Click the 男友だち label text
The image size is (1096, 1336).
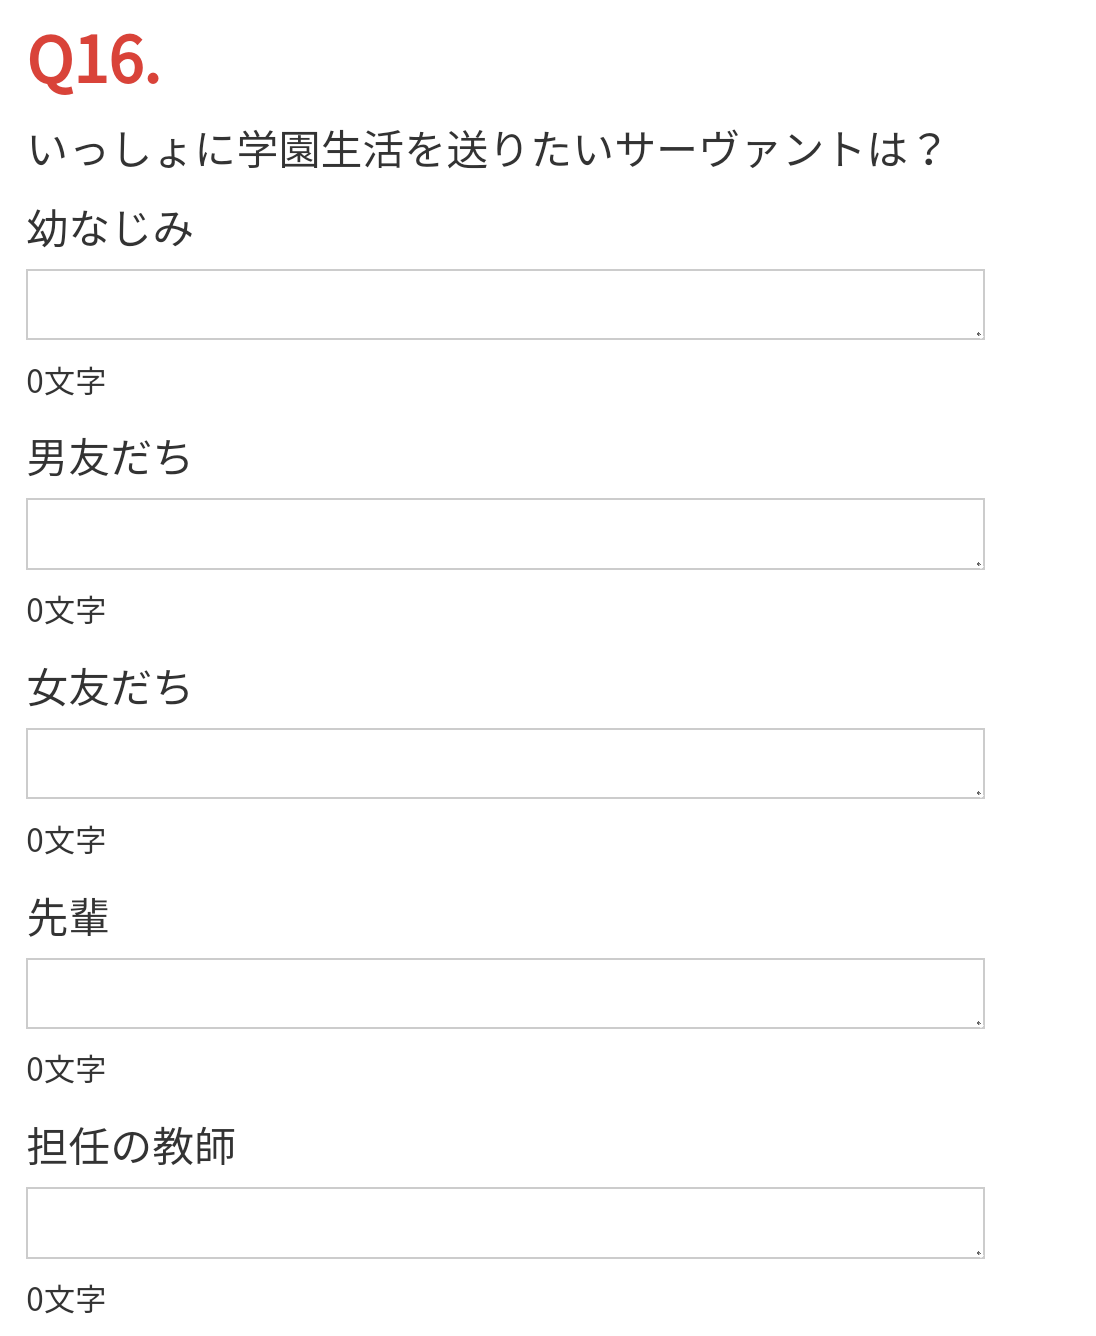pyautogui.click(x=109, y=458)
